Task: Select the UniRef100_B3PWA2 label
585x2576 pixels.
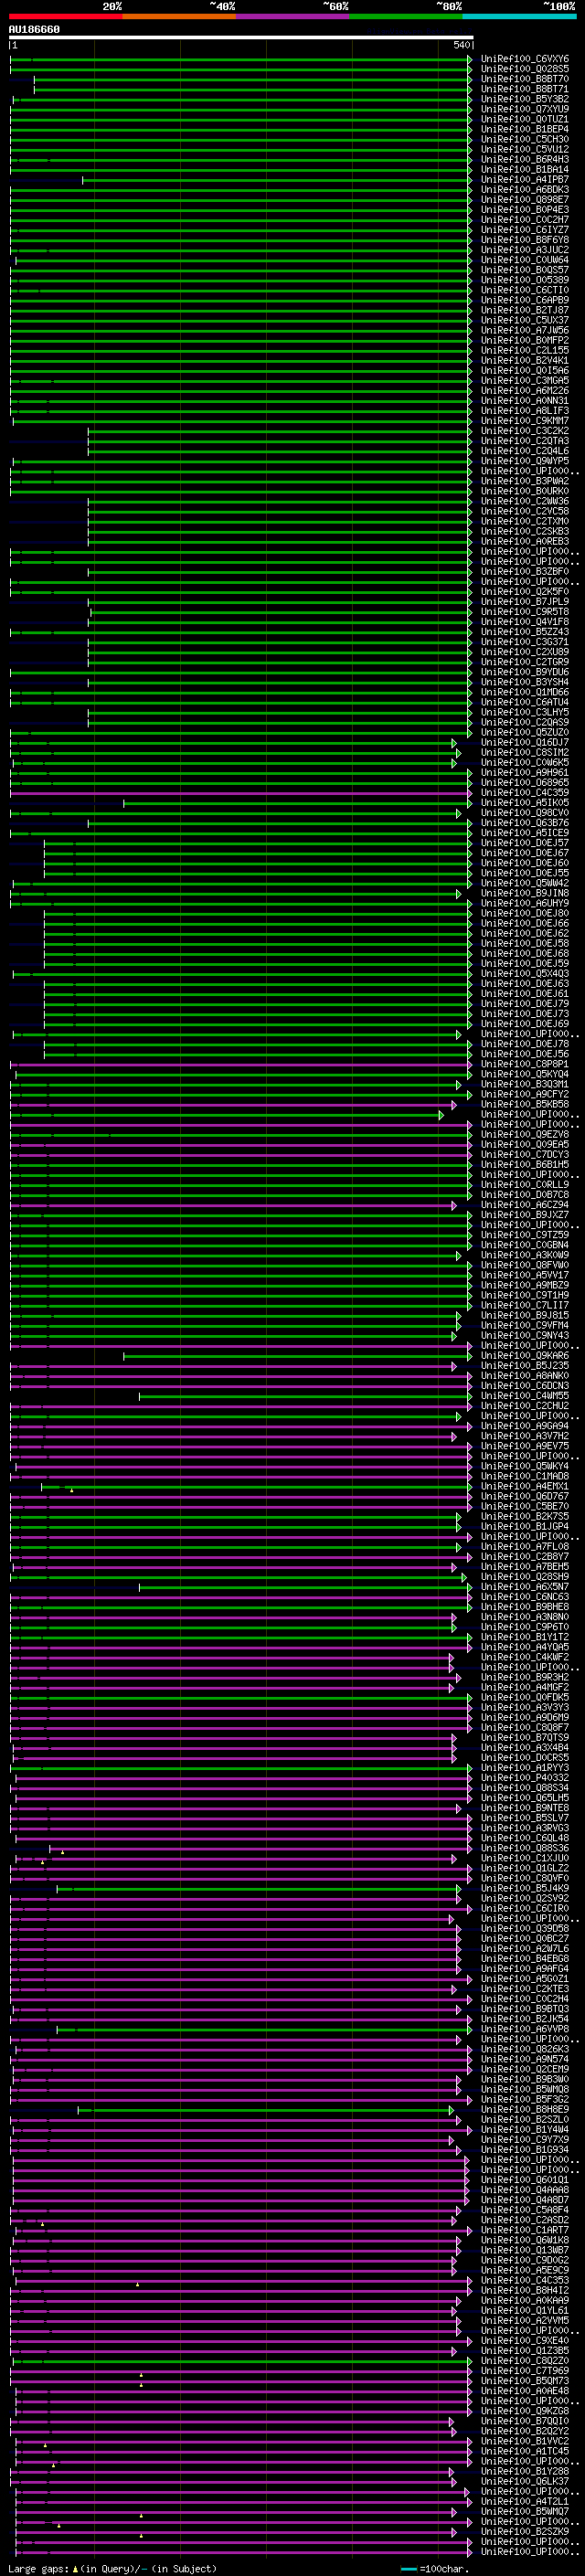Action: [x=525, y=481]
